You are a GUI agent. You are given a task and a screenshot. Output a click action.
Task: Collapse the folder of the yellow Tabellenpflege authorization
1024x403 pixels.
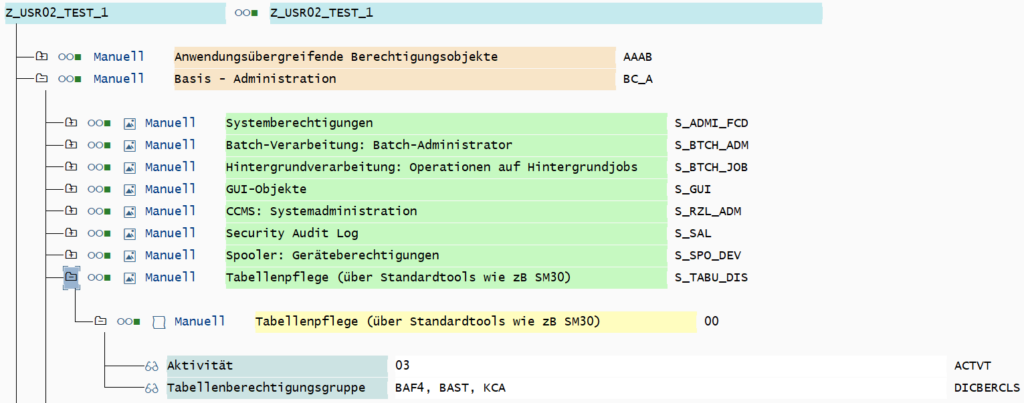(100, 322)
